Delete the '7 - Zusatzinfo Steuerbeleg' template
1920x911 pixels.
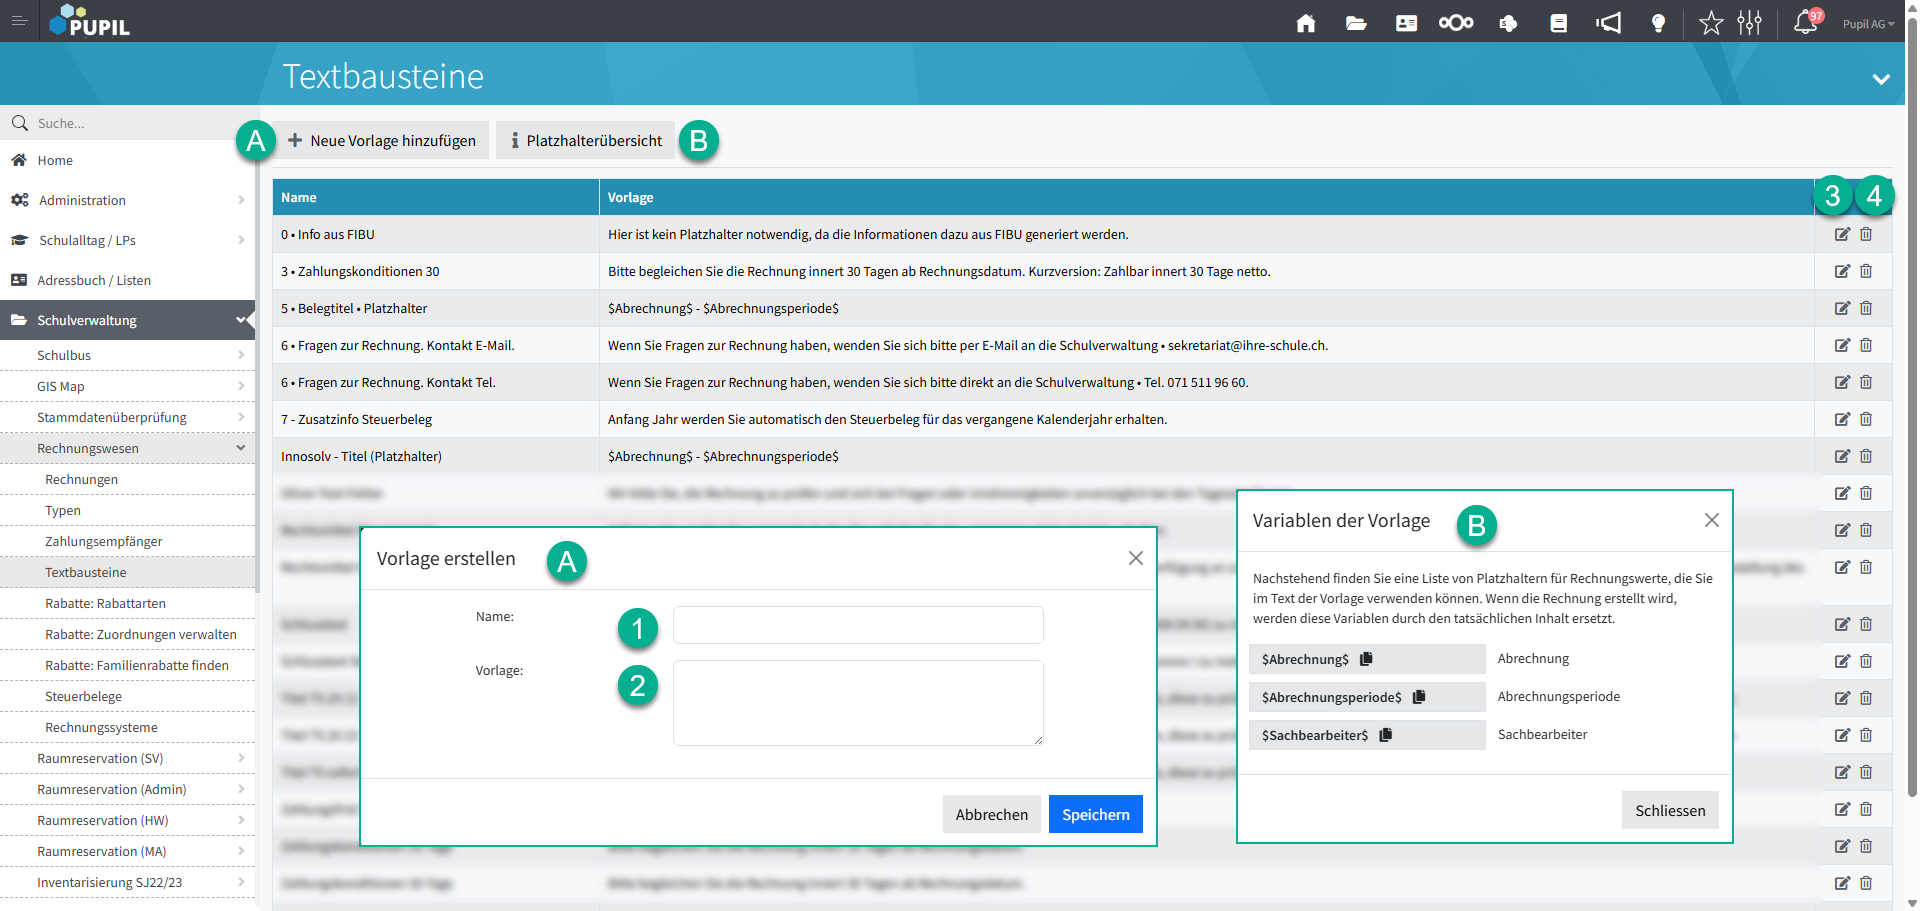(x=1866, y=419)
